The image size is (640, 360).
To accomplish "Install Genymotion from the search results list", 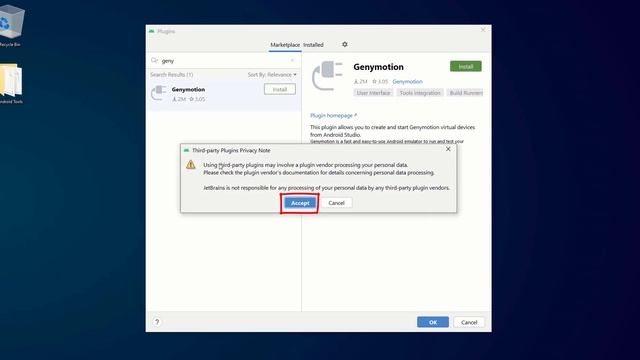I will tap(280, 89).
